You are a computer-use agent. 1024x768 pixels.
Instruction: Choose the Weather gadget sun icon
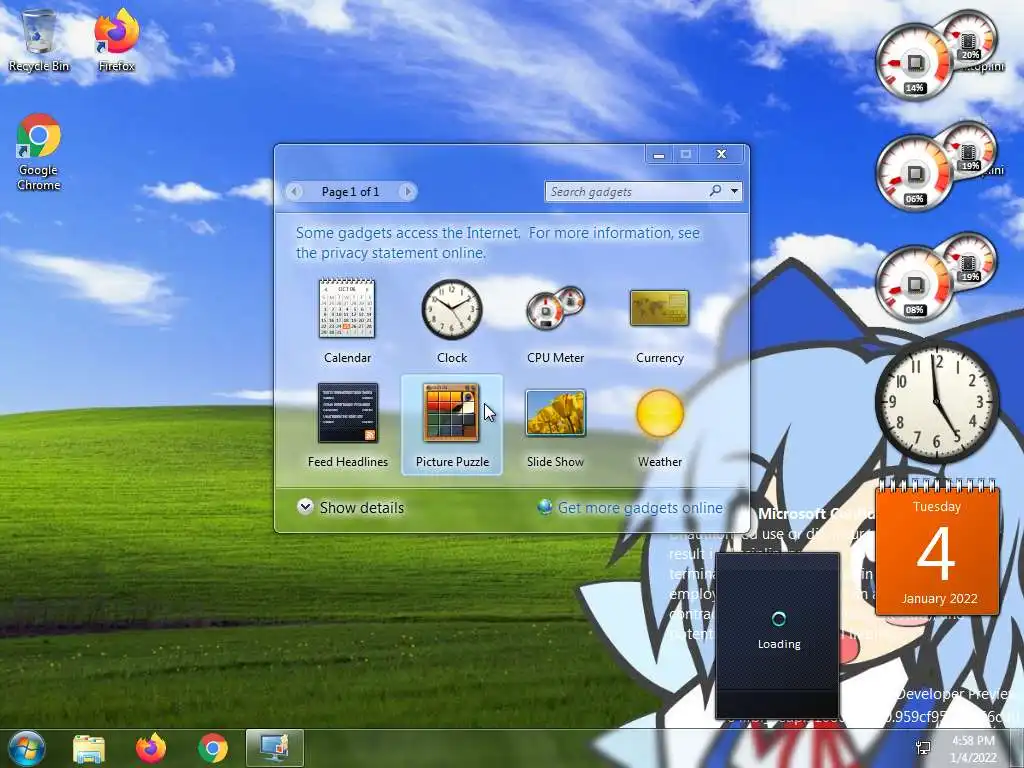click(660, 413)
